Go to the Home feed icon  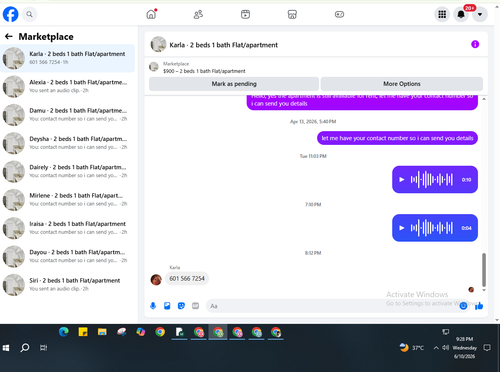[x=151, y=14]
